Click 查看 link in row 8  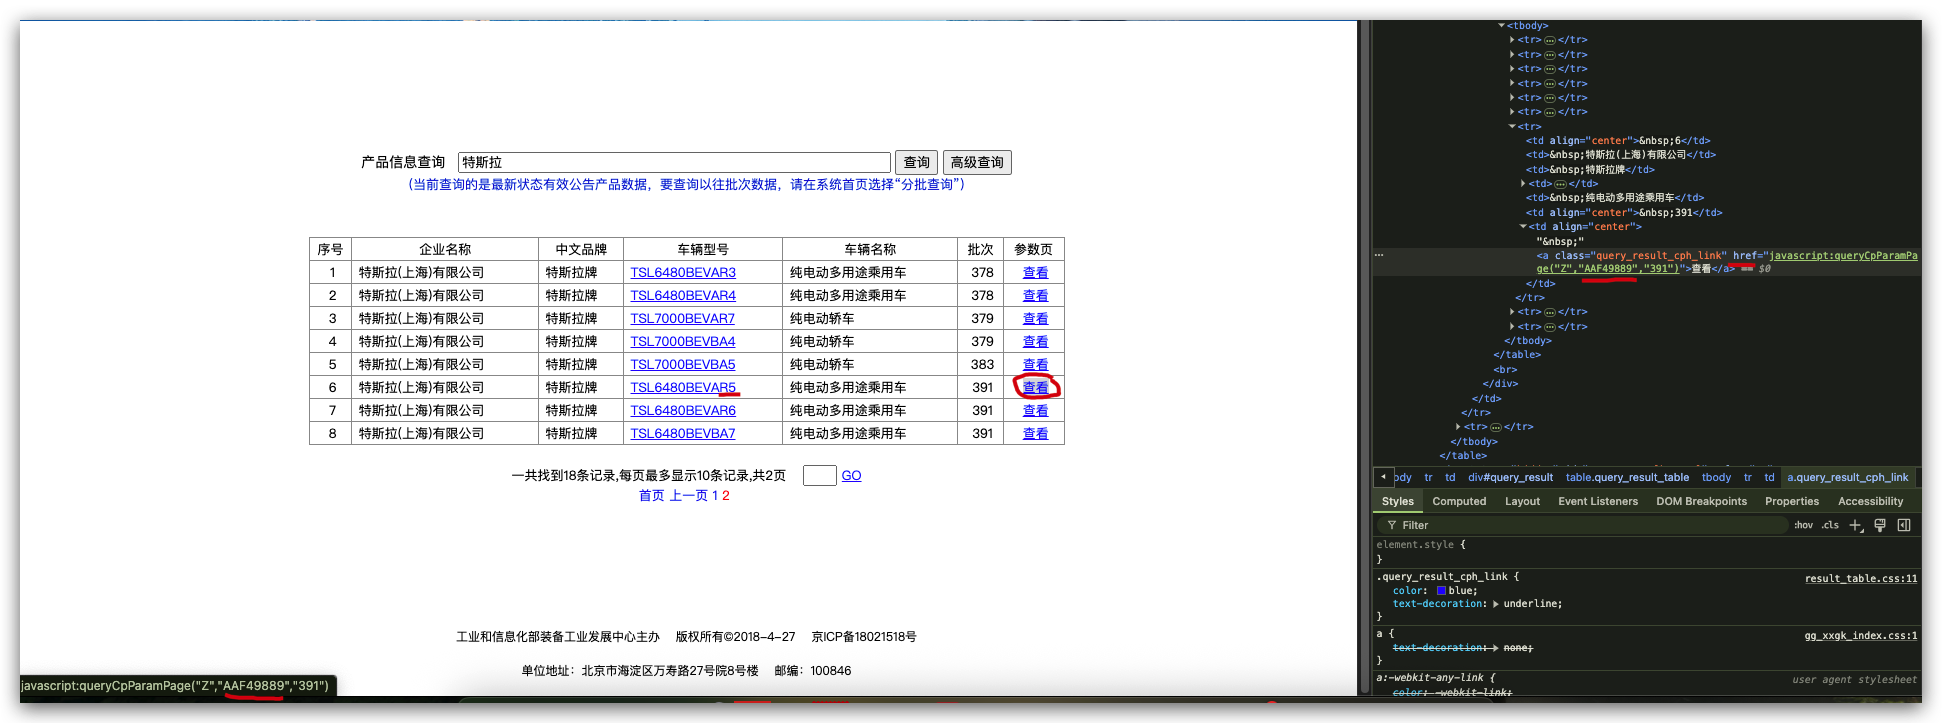[1035, 434]
